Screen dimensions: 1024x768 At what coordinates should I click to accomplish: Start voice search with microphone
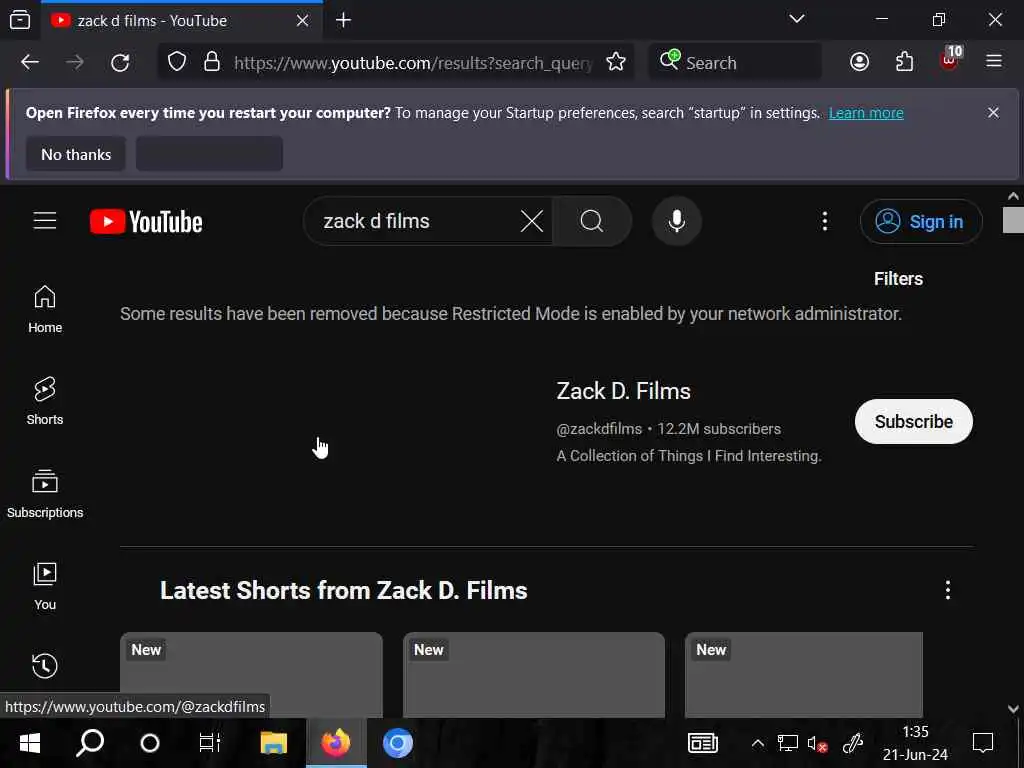(677, 221)
